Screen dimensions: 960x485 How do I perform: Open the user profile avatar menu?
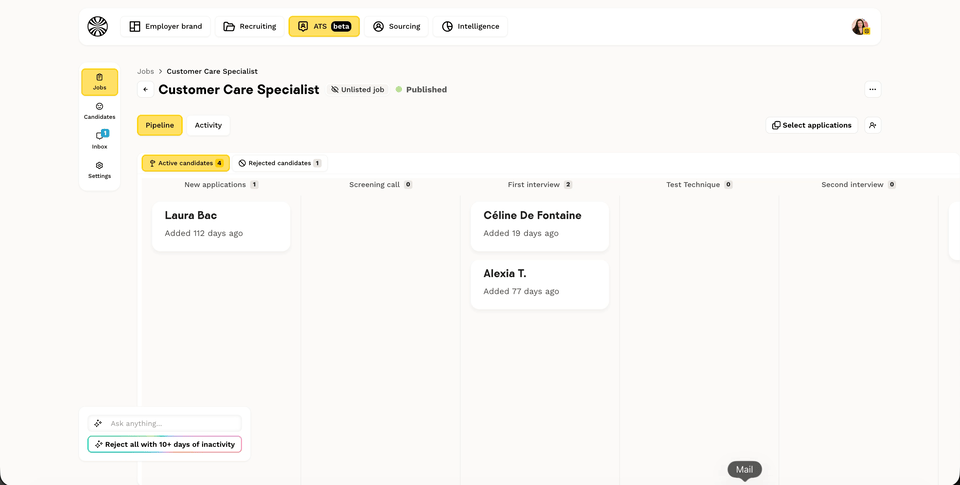860,26
